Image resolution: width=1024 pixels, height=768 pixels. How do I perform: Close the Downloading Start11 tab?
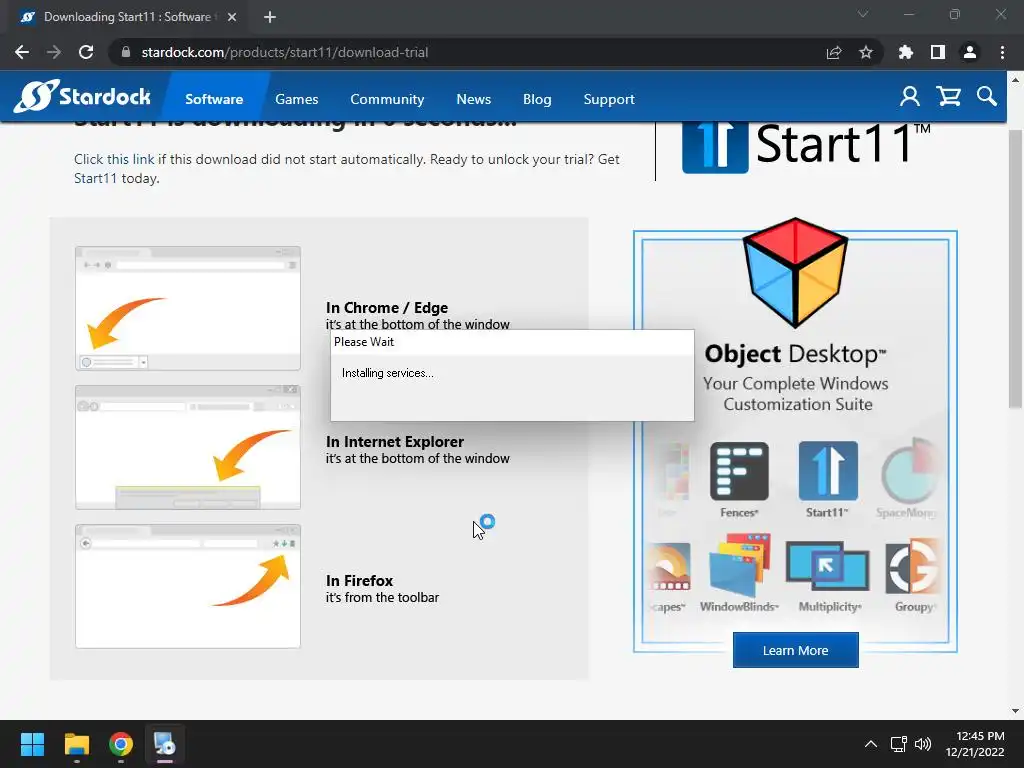click(x=232, y=17)
